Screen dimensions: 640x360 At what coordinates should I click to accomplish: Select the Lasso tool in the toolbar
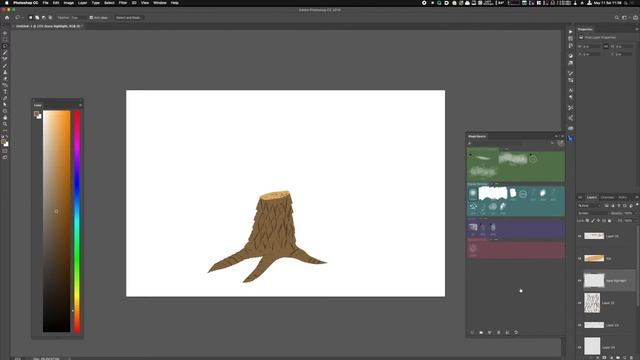tap(5, 47)
